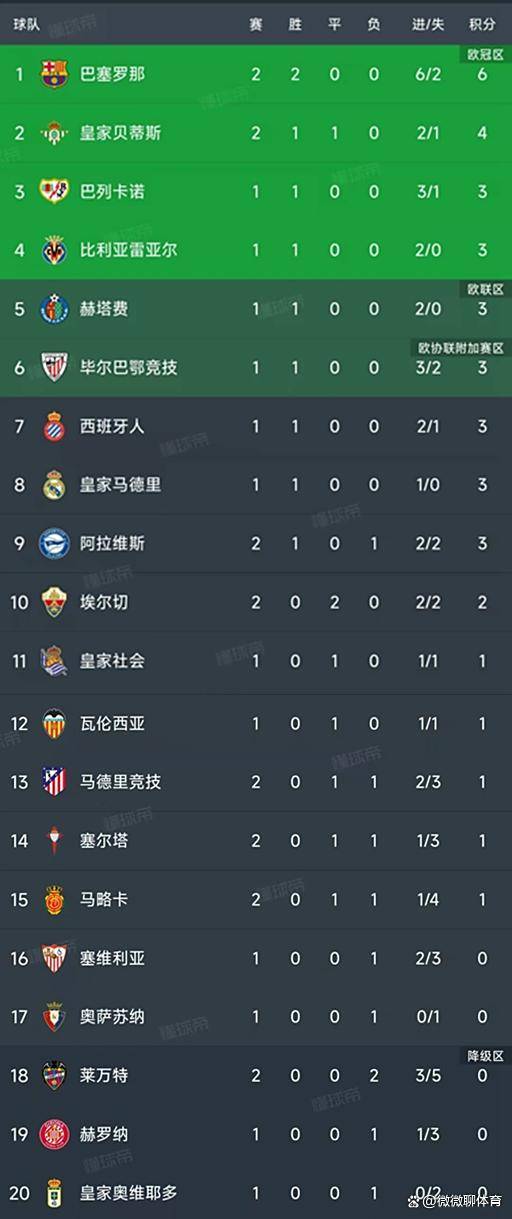Open the Getafe team badge
512x1219 pixels.
(54, 309)
